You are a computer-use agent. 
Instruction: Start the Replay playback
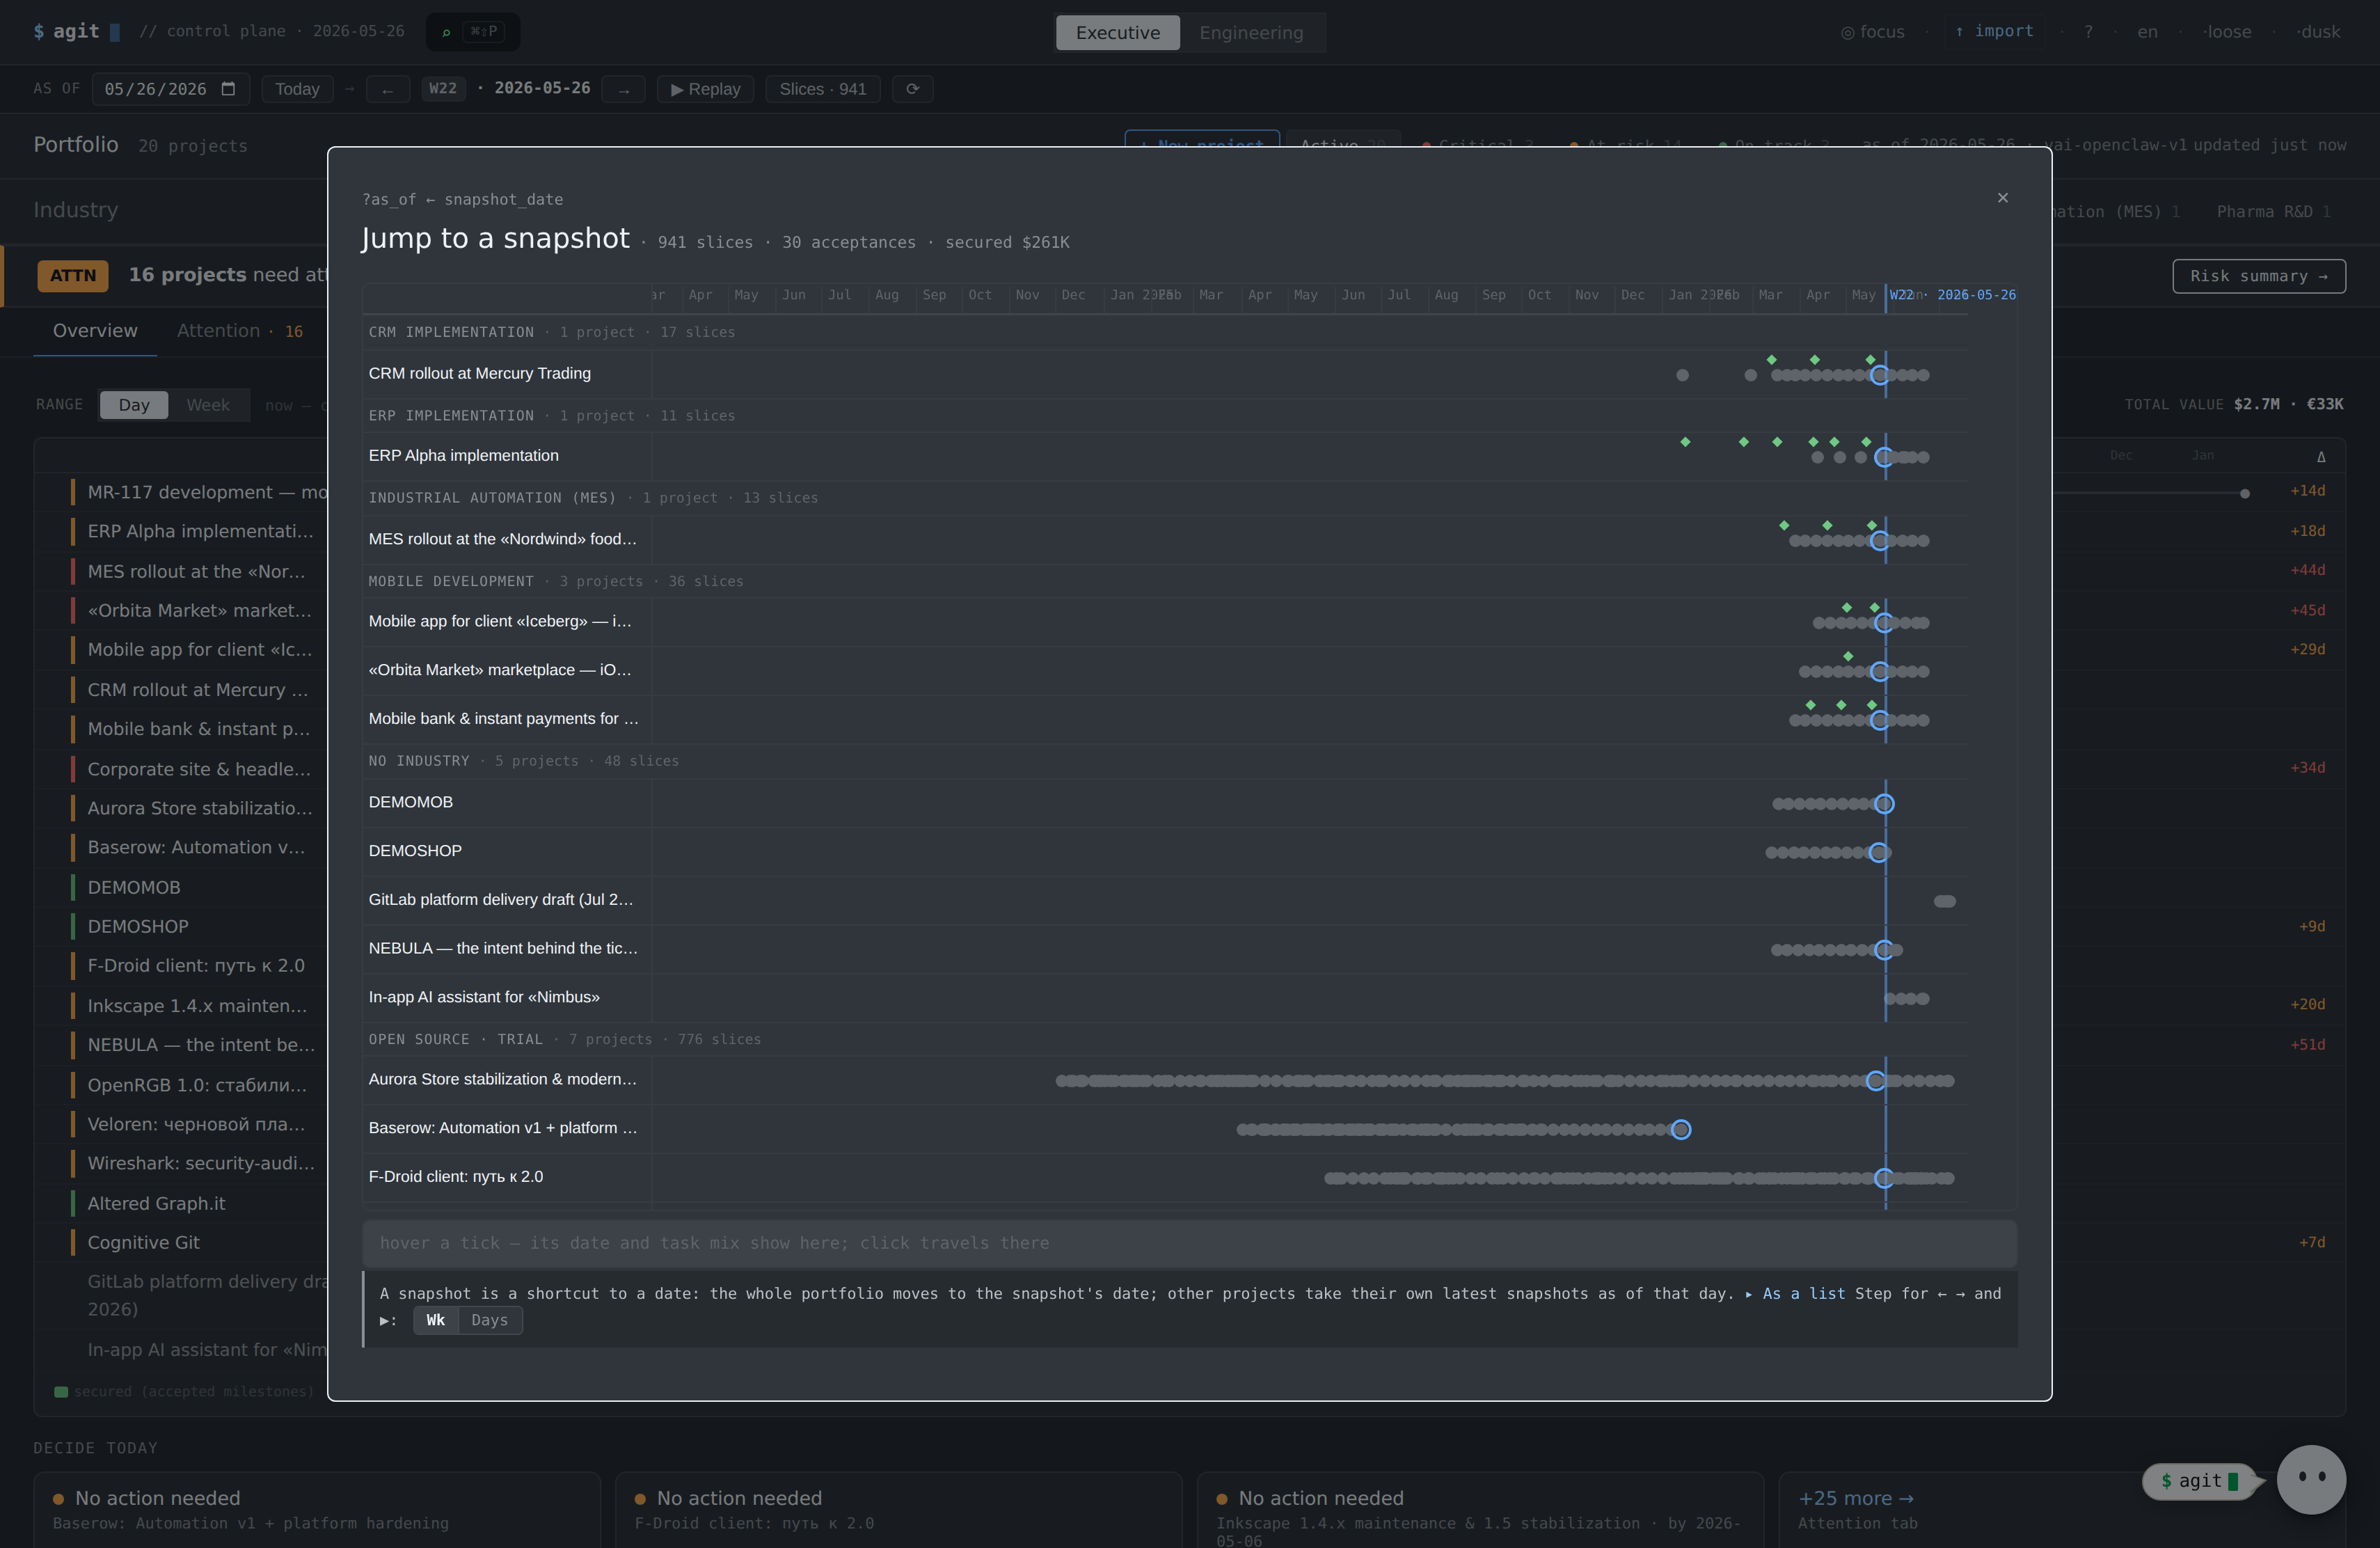(706, 89)
